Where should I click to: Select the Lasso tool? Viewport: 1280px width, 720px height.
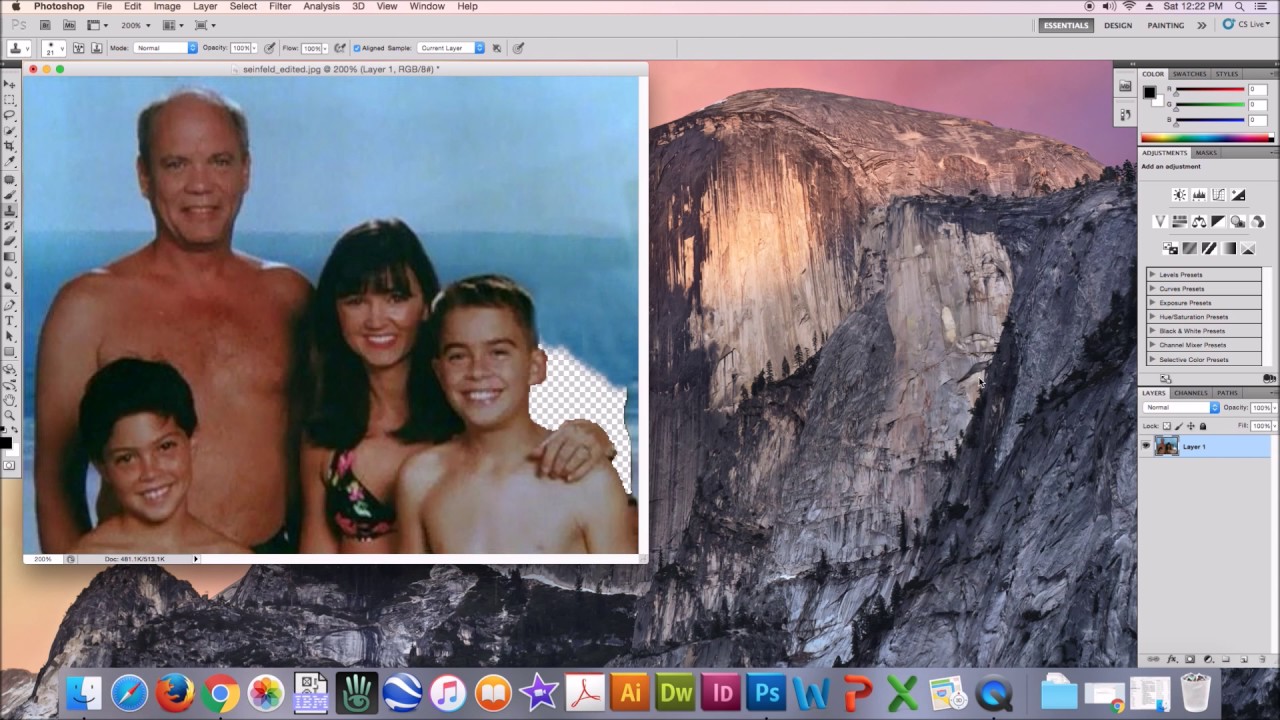pyautogui.click(x=10, y=115)
